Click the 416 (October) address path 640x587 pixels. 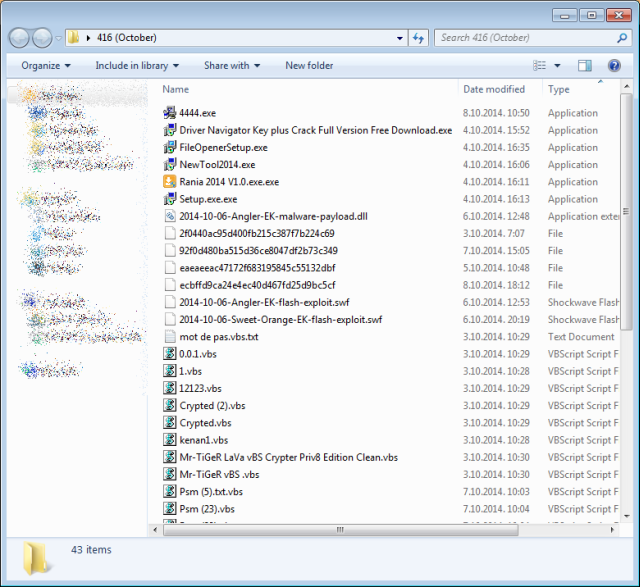pyautogui.click(x=127, y=38)
